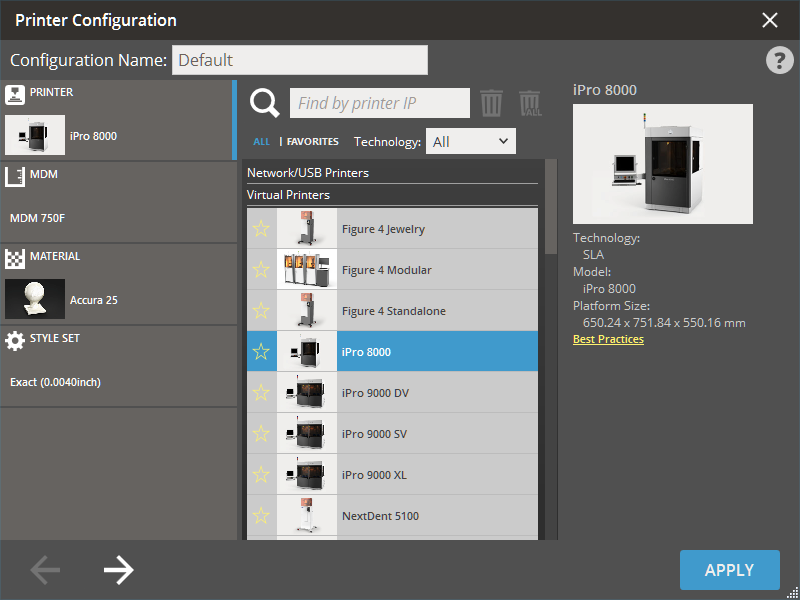The height and width of the screenshot is (600, 800).
Task: Click the printer list scrollbar thumb
Action: pos(551,207)
